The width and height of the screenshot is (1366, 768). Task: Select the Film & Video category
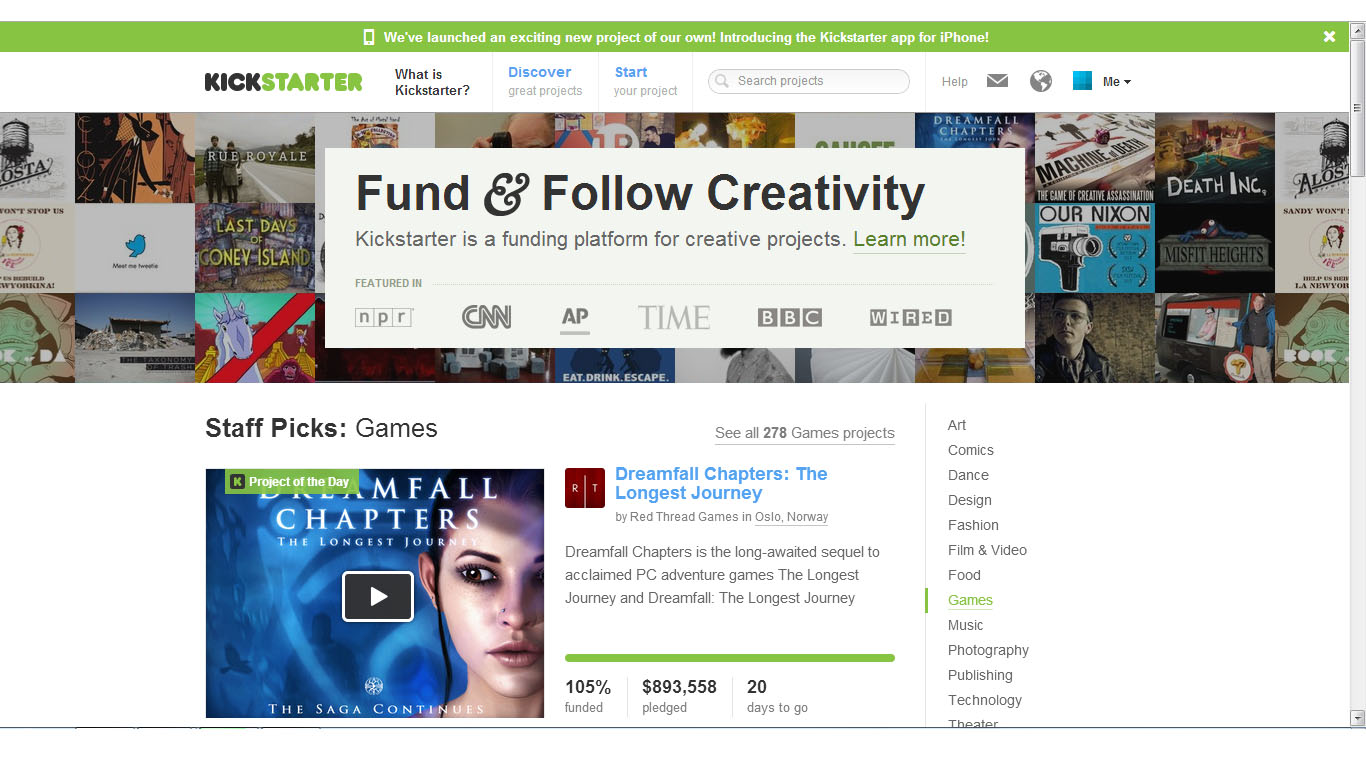(987, 550)
